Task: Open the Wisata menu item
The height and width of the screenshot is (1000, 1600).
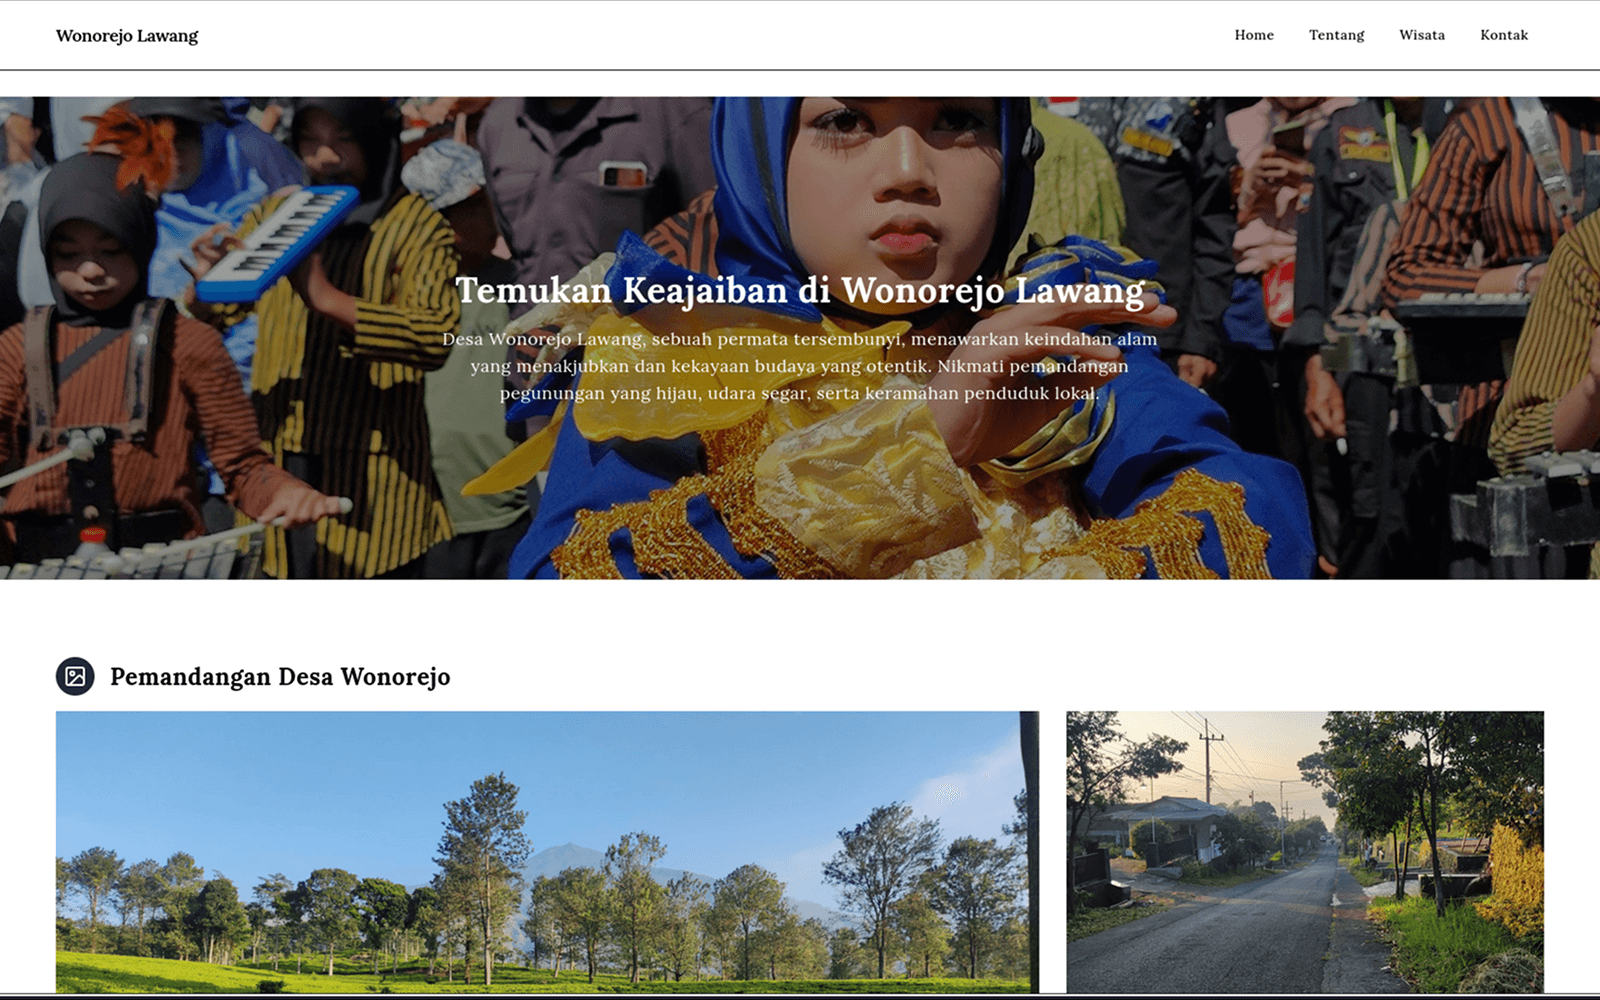Action: tap(1421, 35)
